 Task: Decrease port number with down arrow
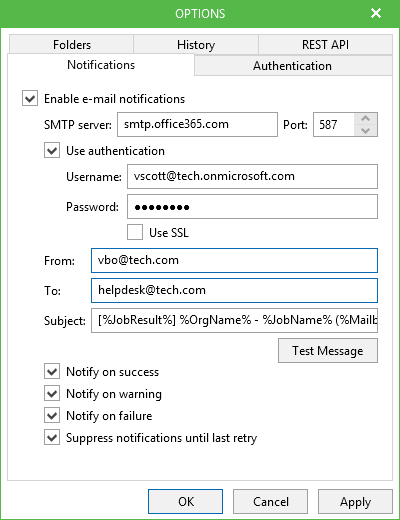point(366,130)
